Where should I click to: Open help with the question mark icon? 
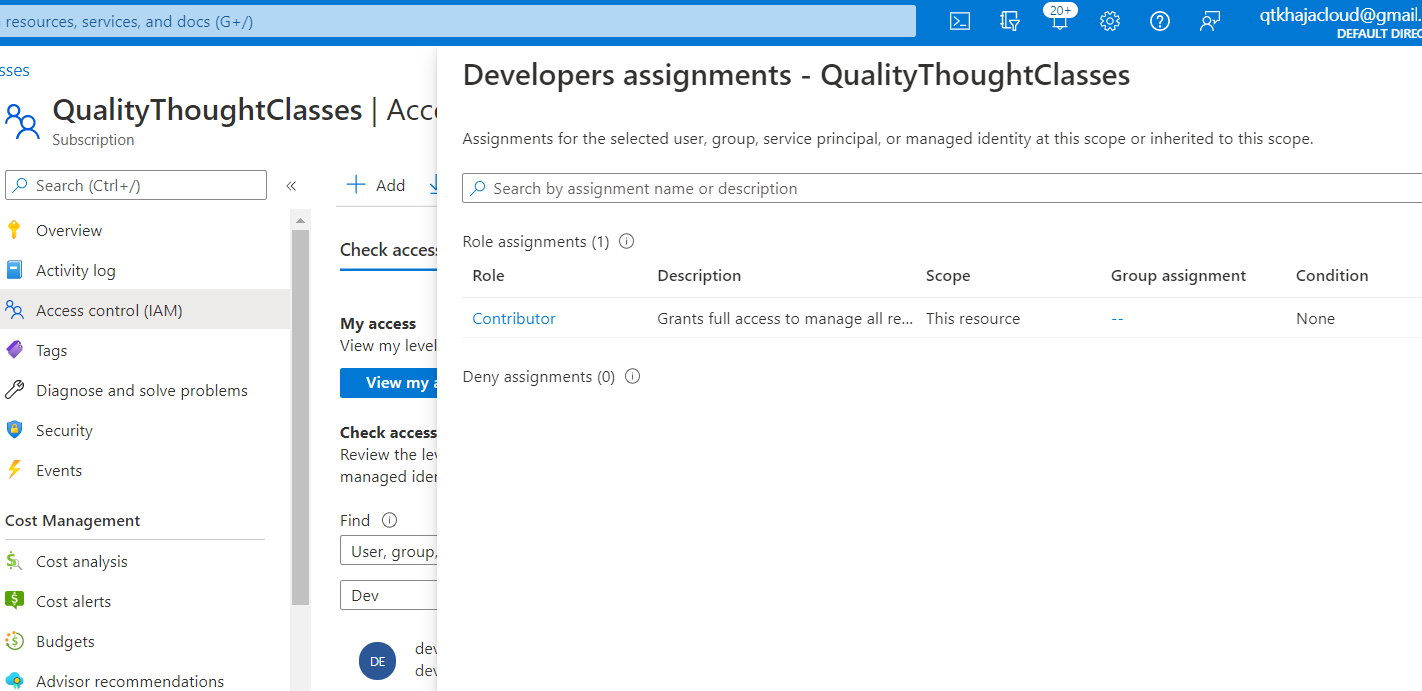(x=1159, y=20)
